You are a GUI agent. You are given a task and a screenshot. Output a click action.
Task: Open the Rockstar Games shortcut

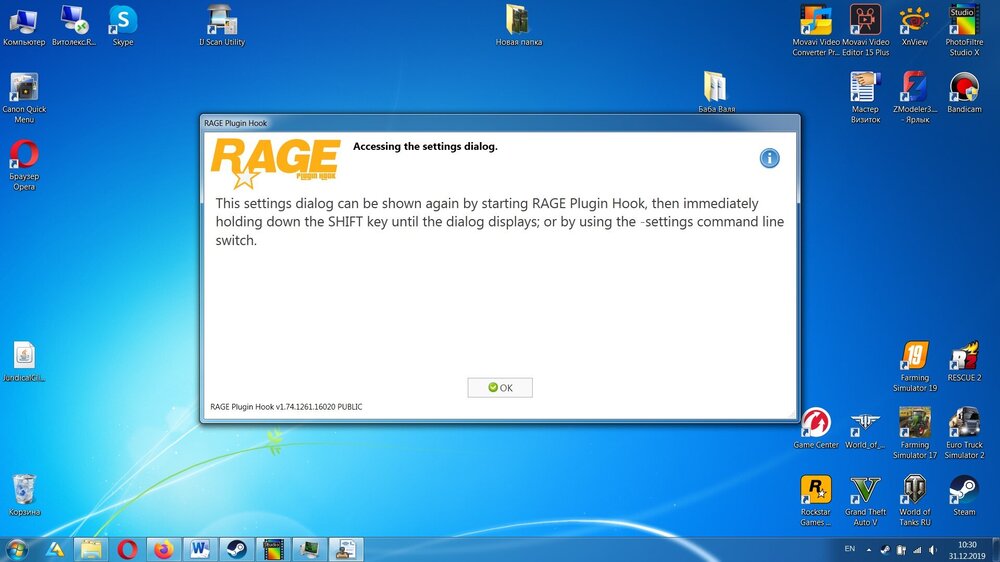coord(816,501)
